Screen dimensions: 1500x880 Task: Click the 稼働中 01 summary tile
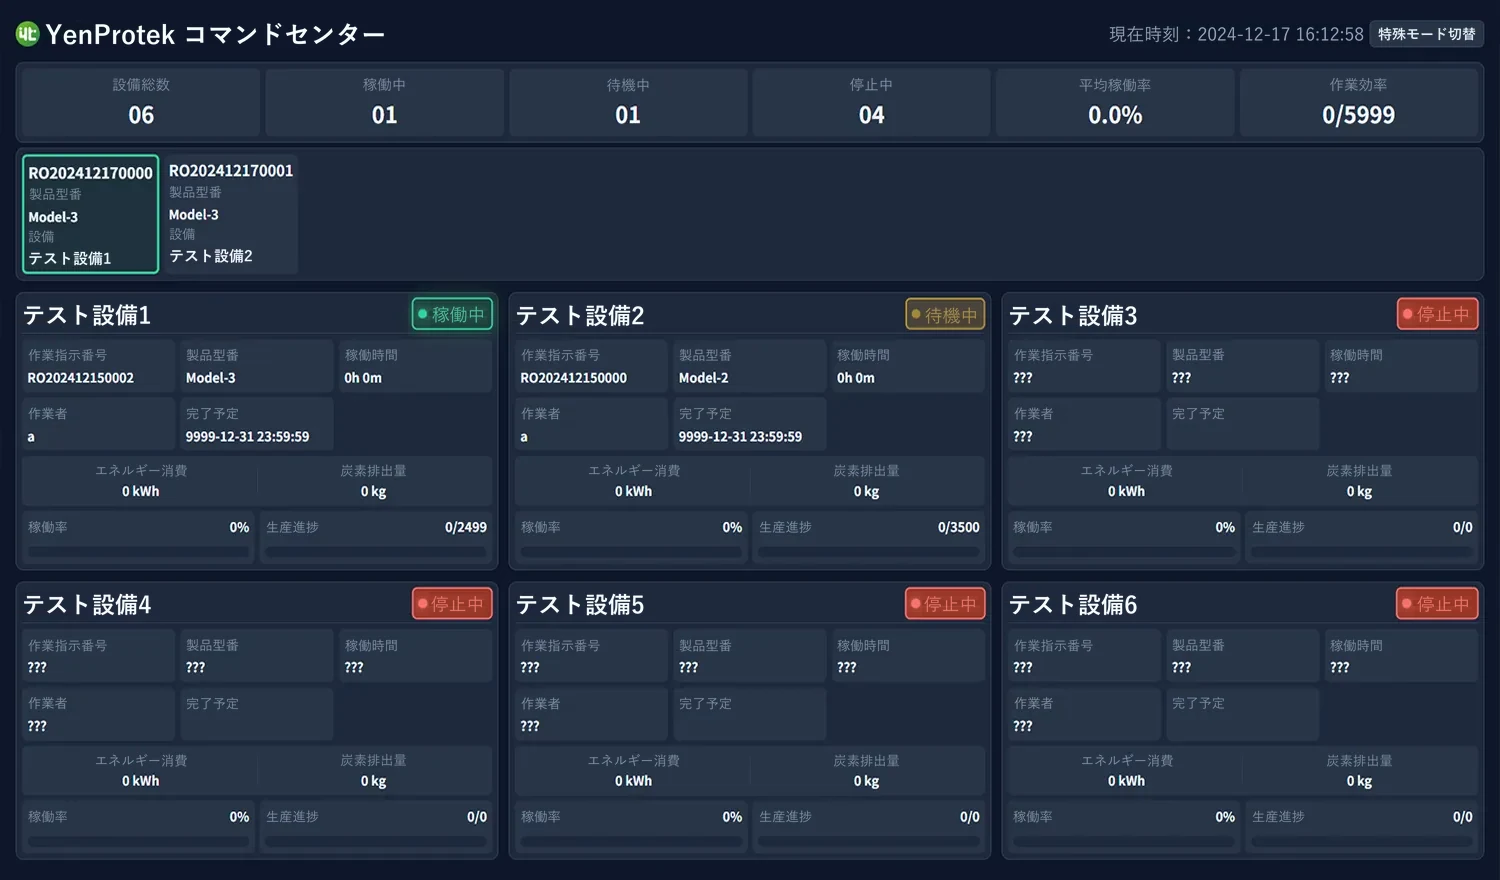(384, 102)
